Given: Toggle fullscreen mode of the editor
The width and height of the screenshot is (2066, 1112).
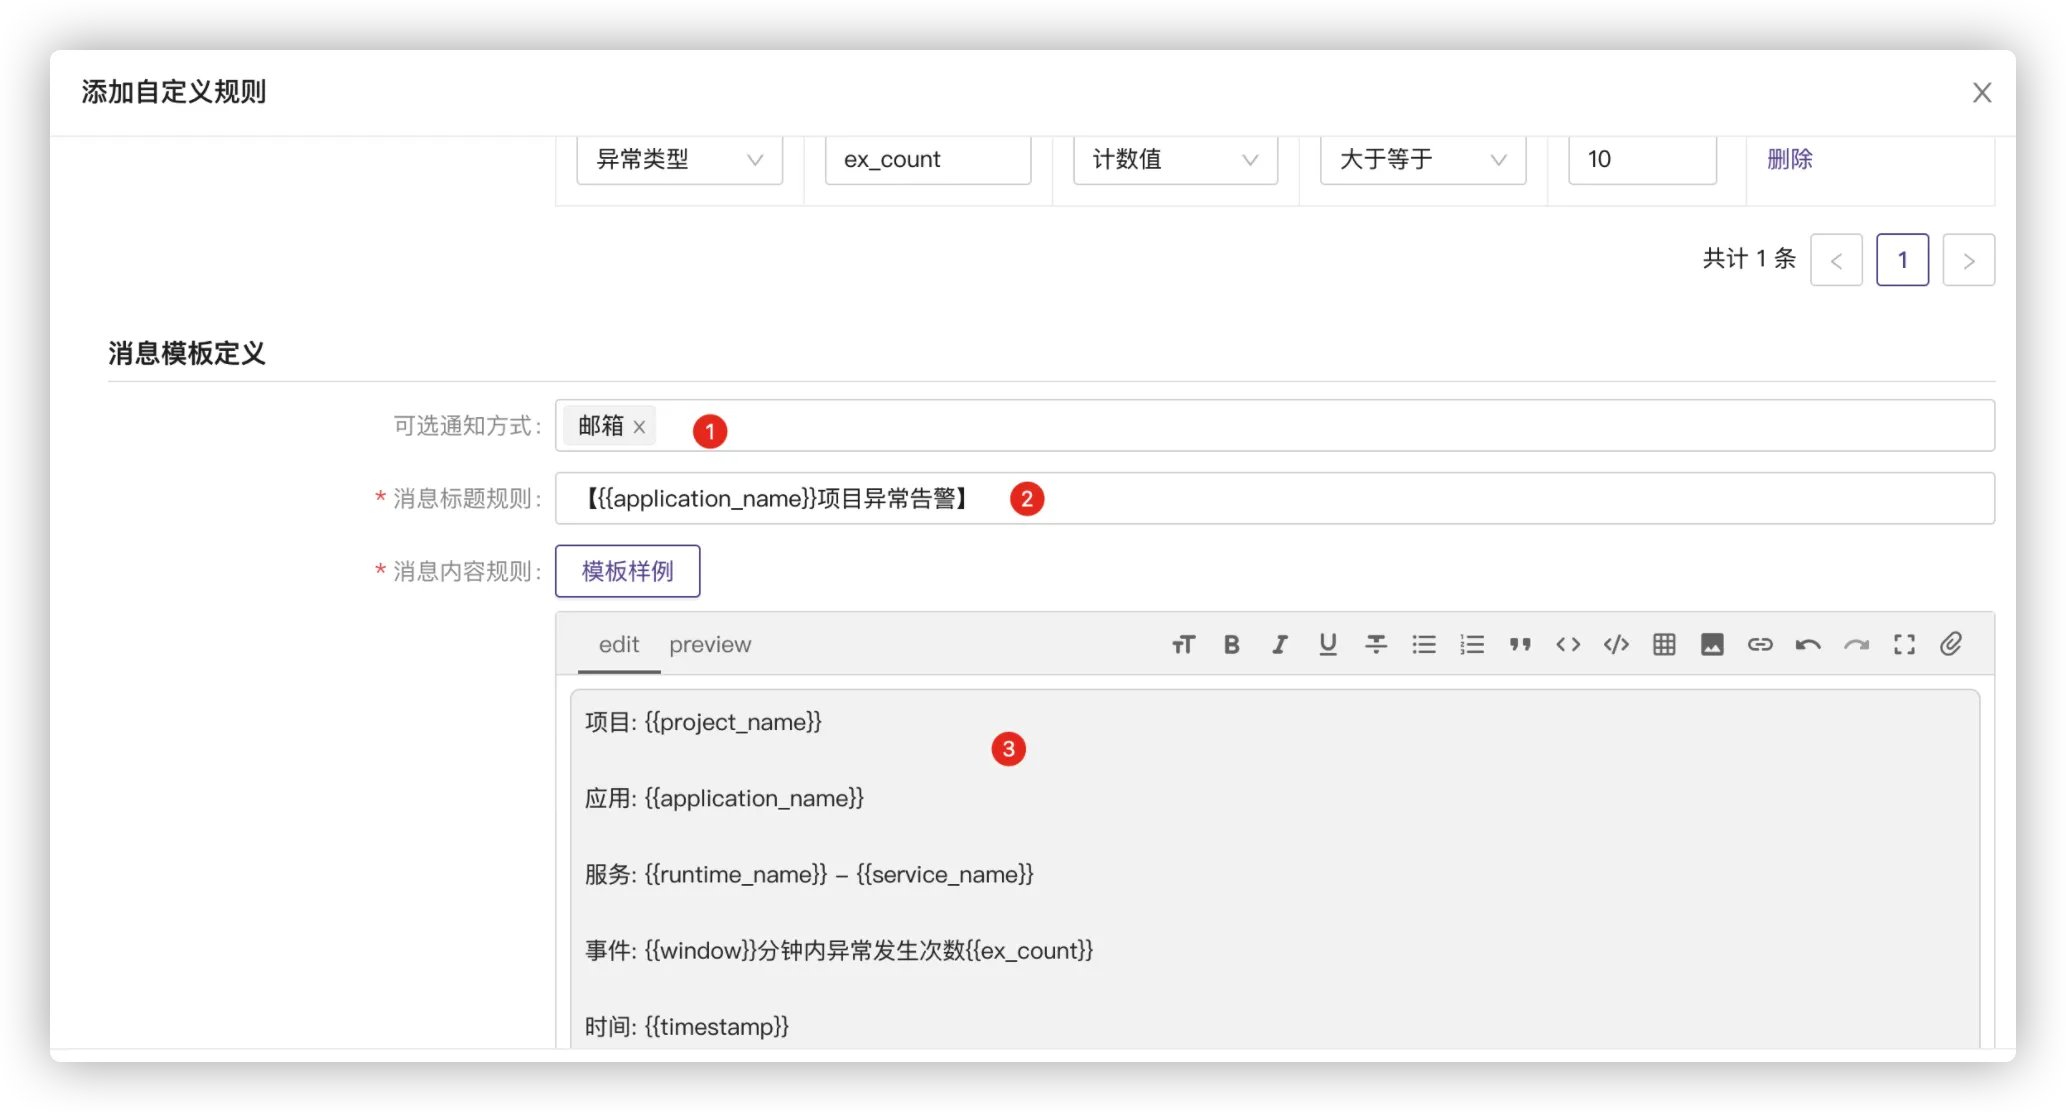Looking at the screenshot, I should [x=1904, y=645].
